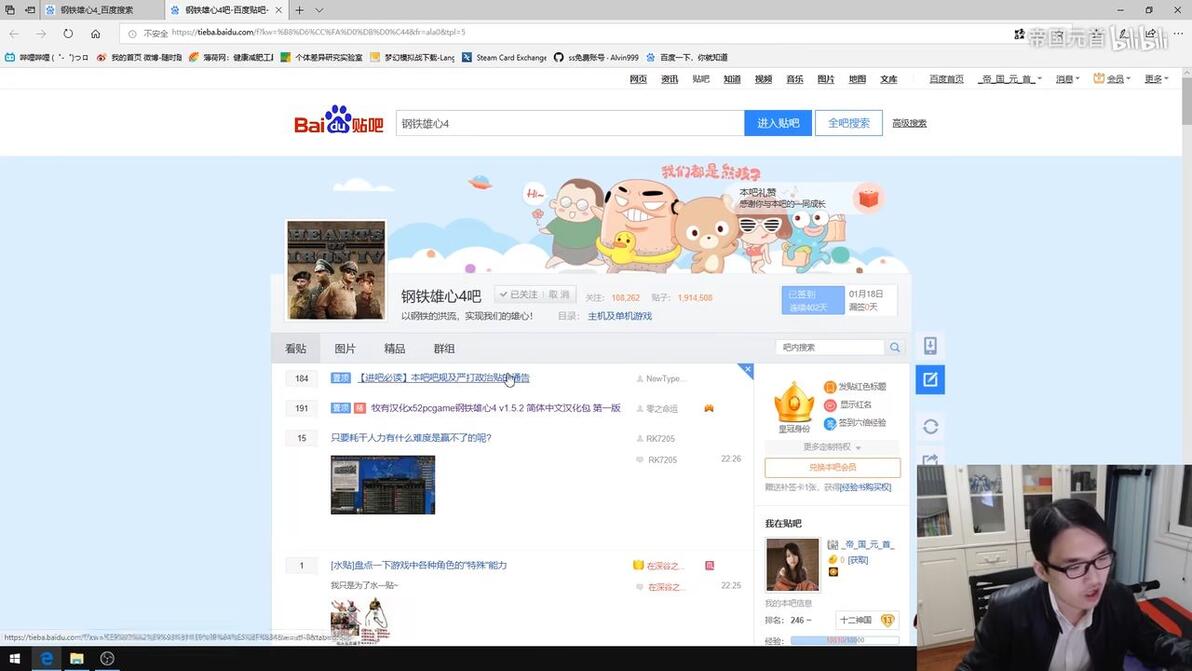The height and width of the screenshot is (671, 1192).
Task: Open the 我的首页 微博 bookmark
Action: point(139,57)
